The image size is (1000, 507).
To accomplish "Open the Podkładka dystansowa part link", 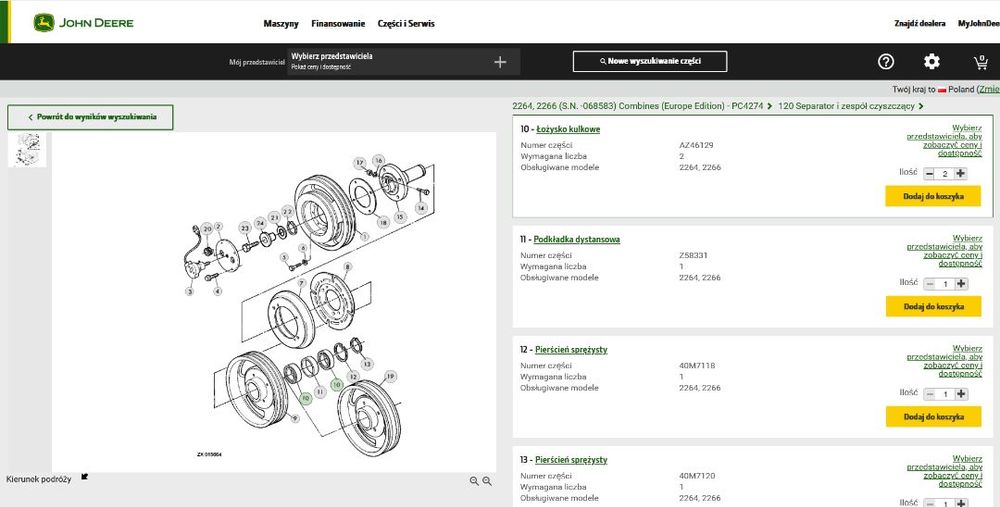I will coord(577,239).
